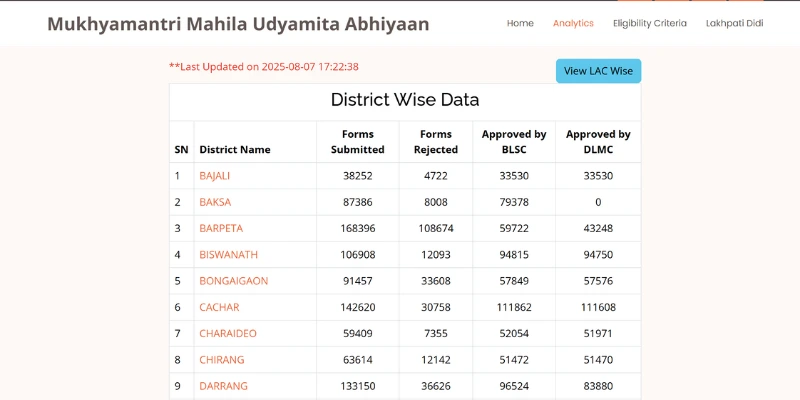Image resolution: width=800 pixels, height=400 pixels.
Task: Click the Forms Rejected column header
Action: 436,142
